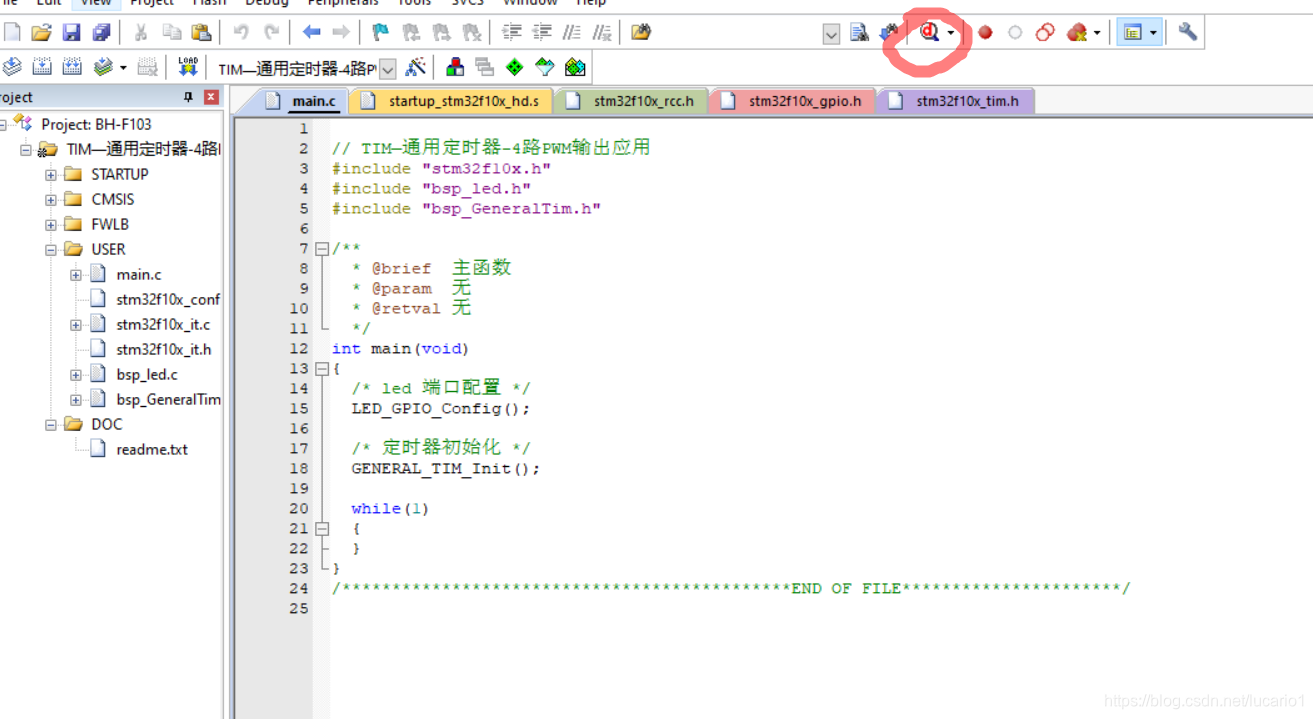
Task: Close the Project panel
Action: [x=211, y=97]
